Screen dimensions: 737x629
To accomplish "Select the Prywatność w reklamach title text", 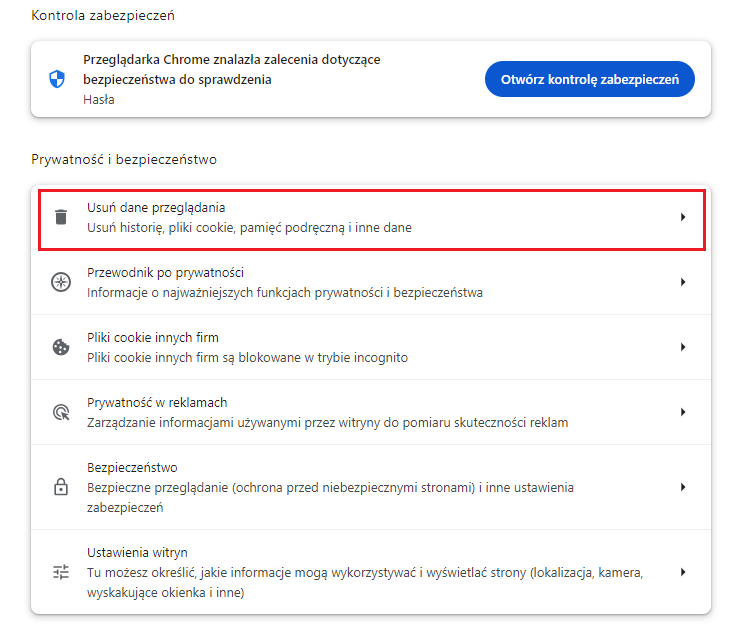I will click(x=158, y=402).
